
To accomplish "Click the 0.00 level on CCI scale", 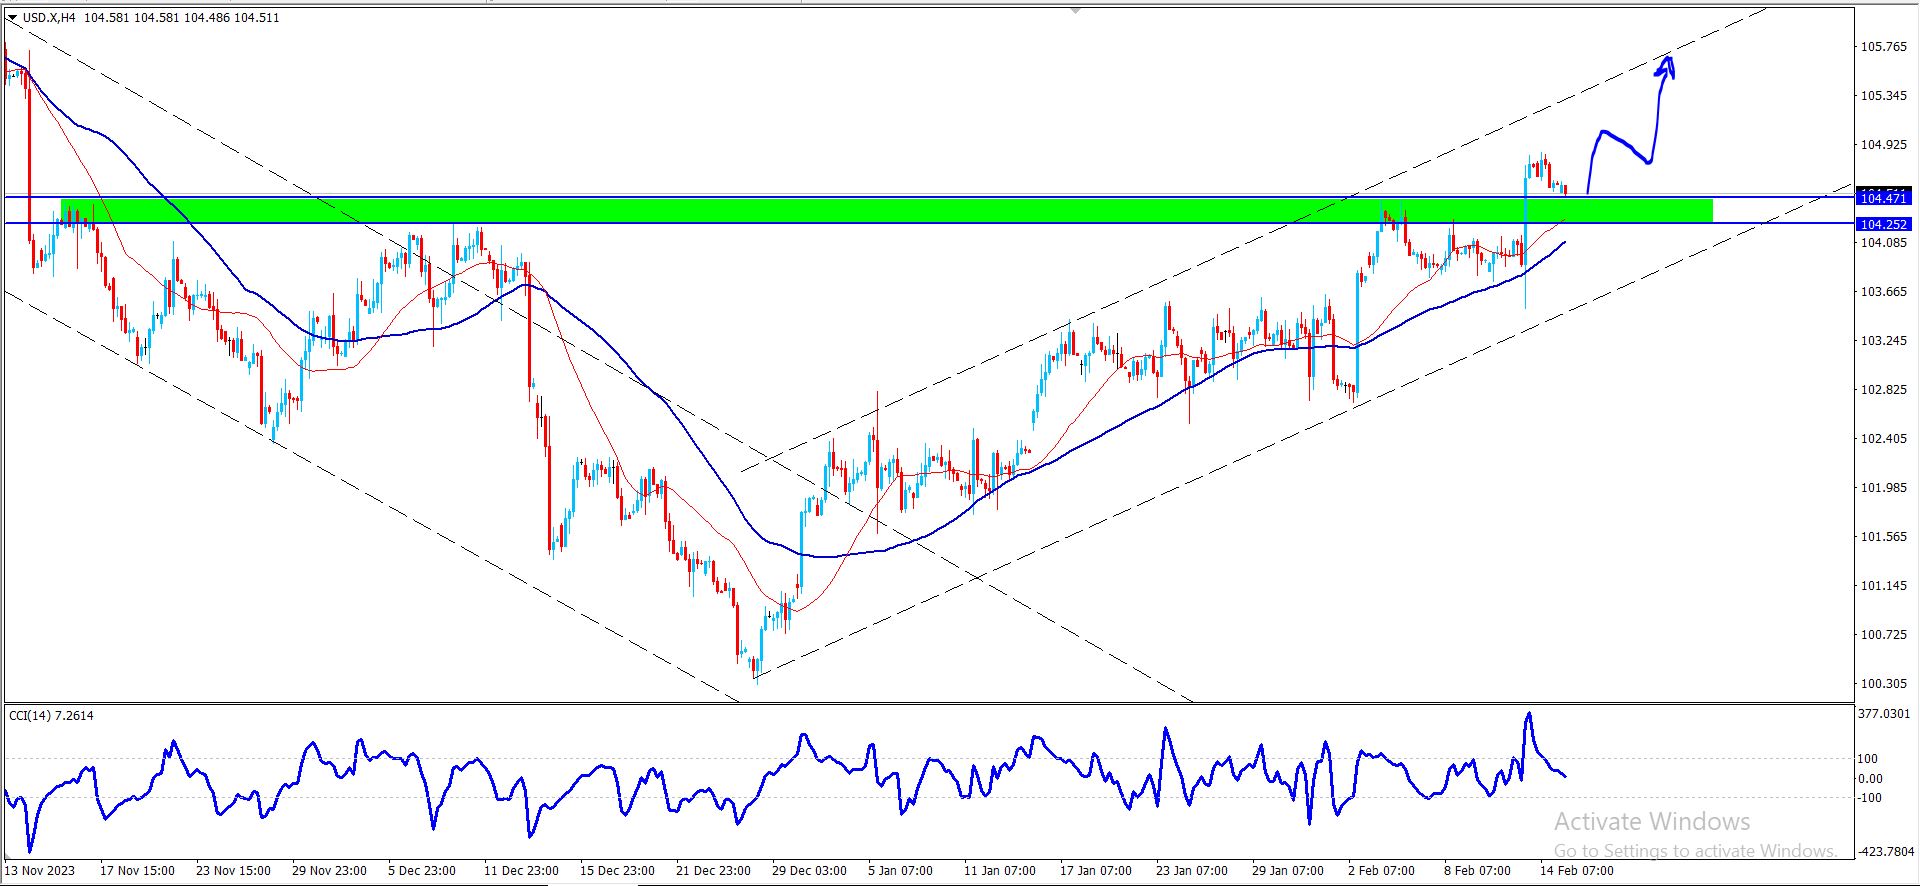I will [x=1870, y=778].
